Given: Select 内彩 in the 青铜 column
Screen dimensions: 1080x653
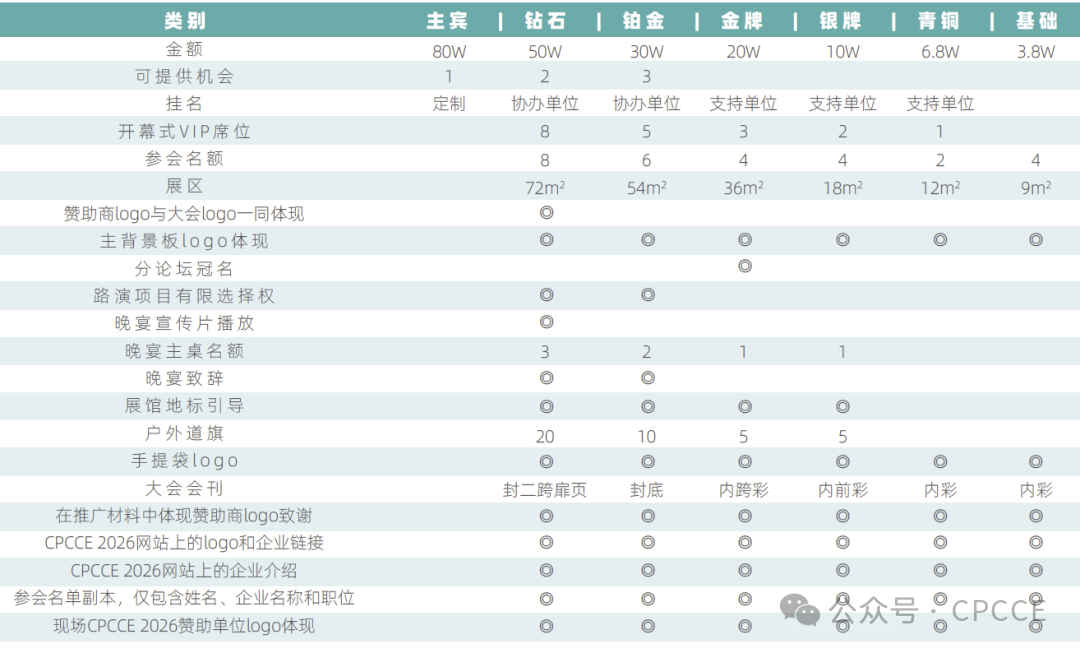Looking at the screenshot, I should click(940, 490).
